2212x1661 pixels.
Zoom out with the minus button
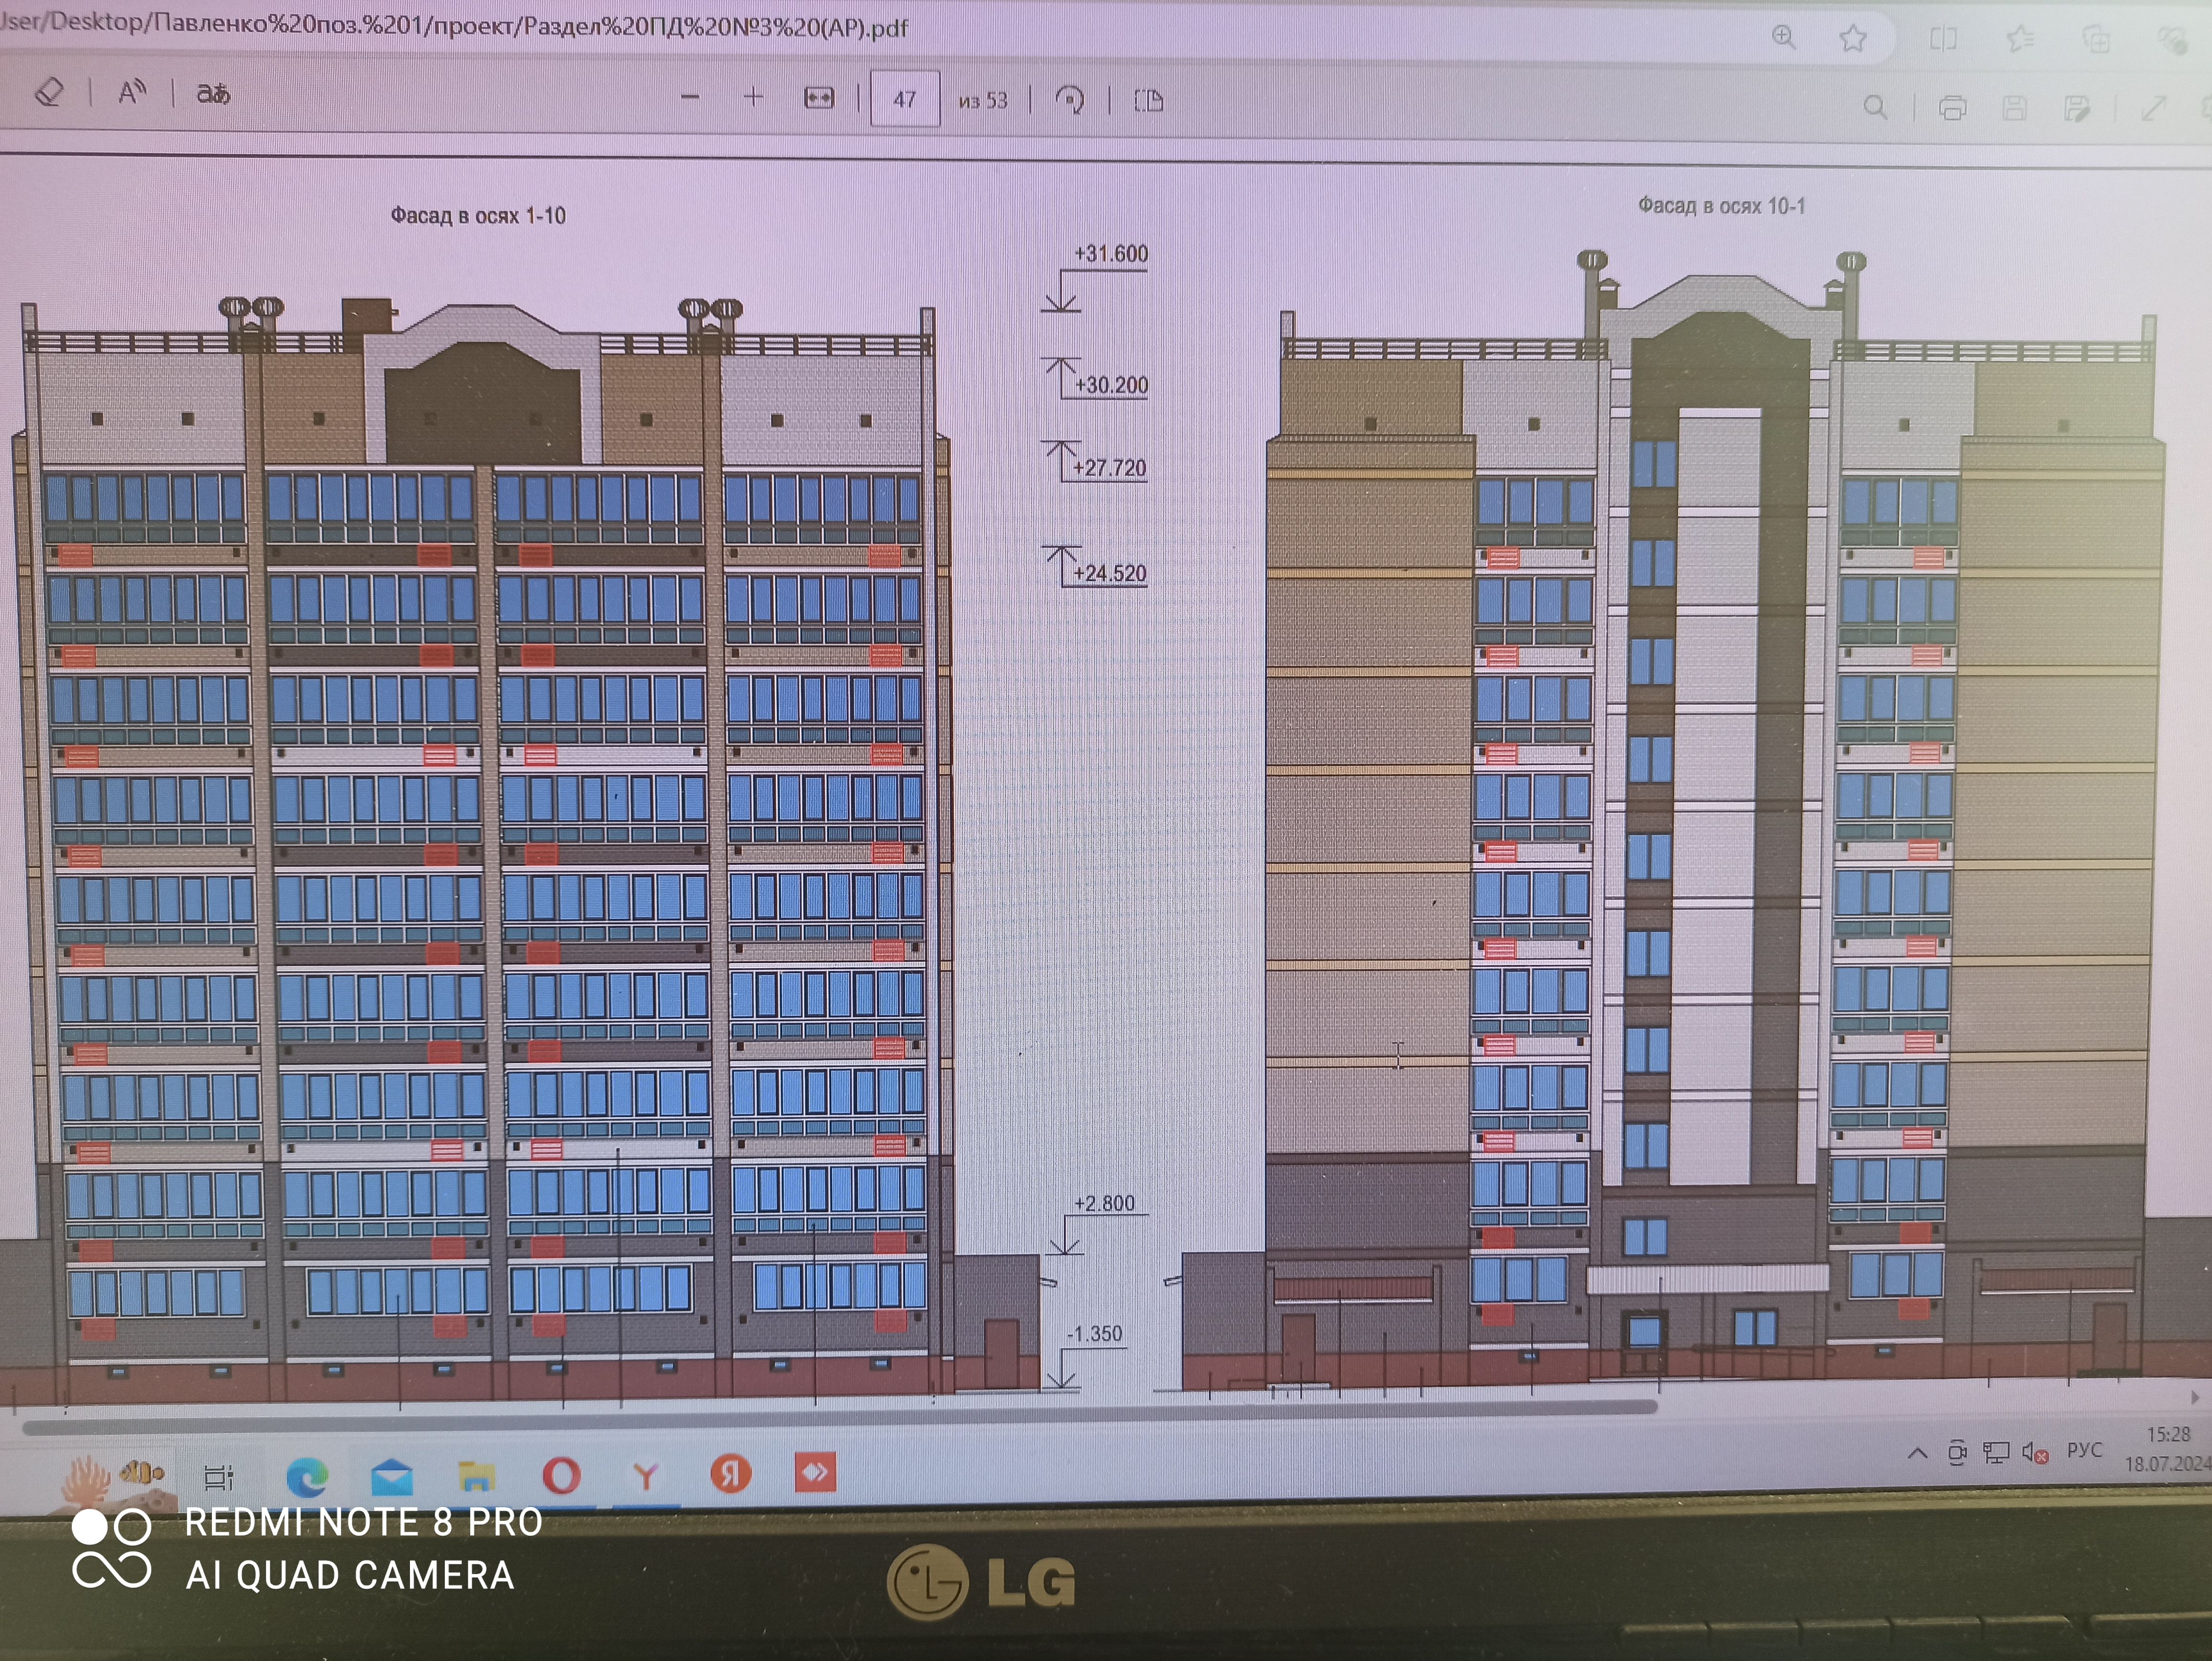click(690, 98)
